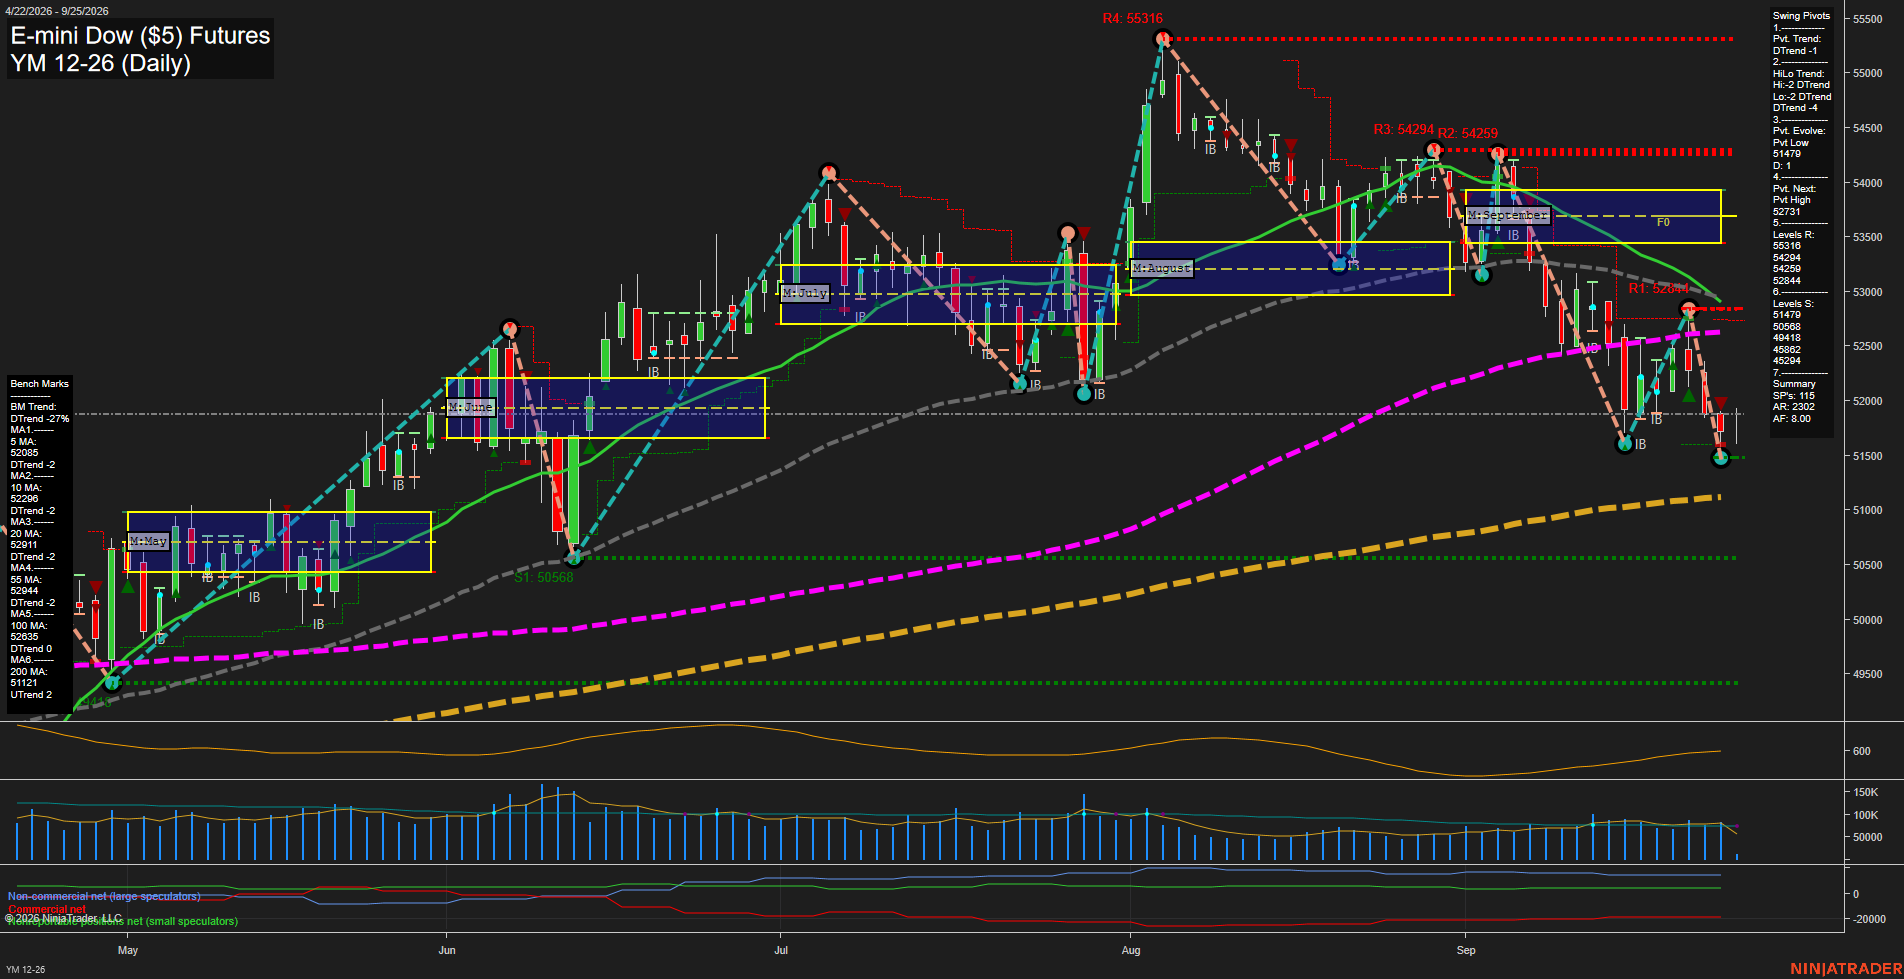Click the S1: 50568 support label
Image resolution: width=1904 pixels, height=979 pixels.
[544, 577]
